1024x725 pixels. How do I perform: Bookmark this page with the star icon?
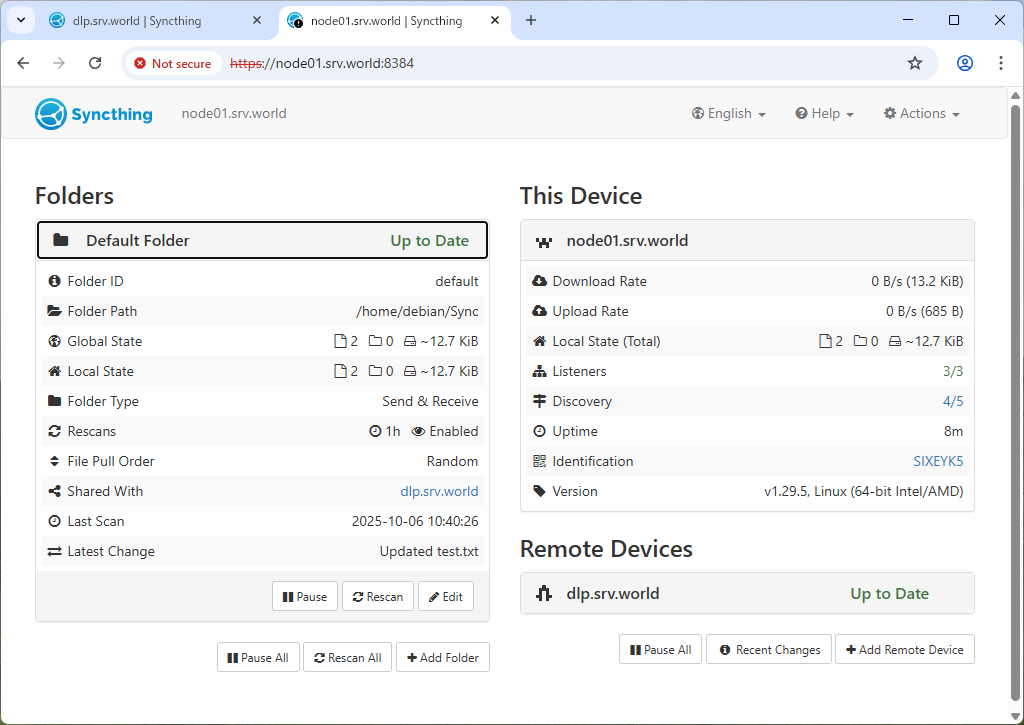pyautogui.click(x=914, y=63)
